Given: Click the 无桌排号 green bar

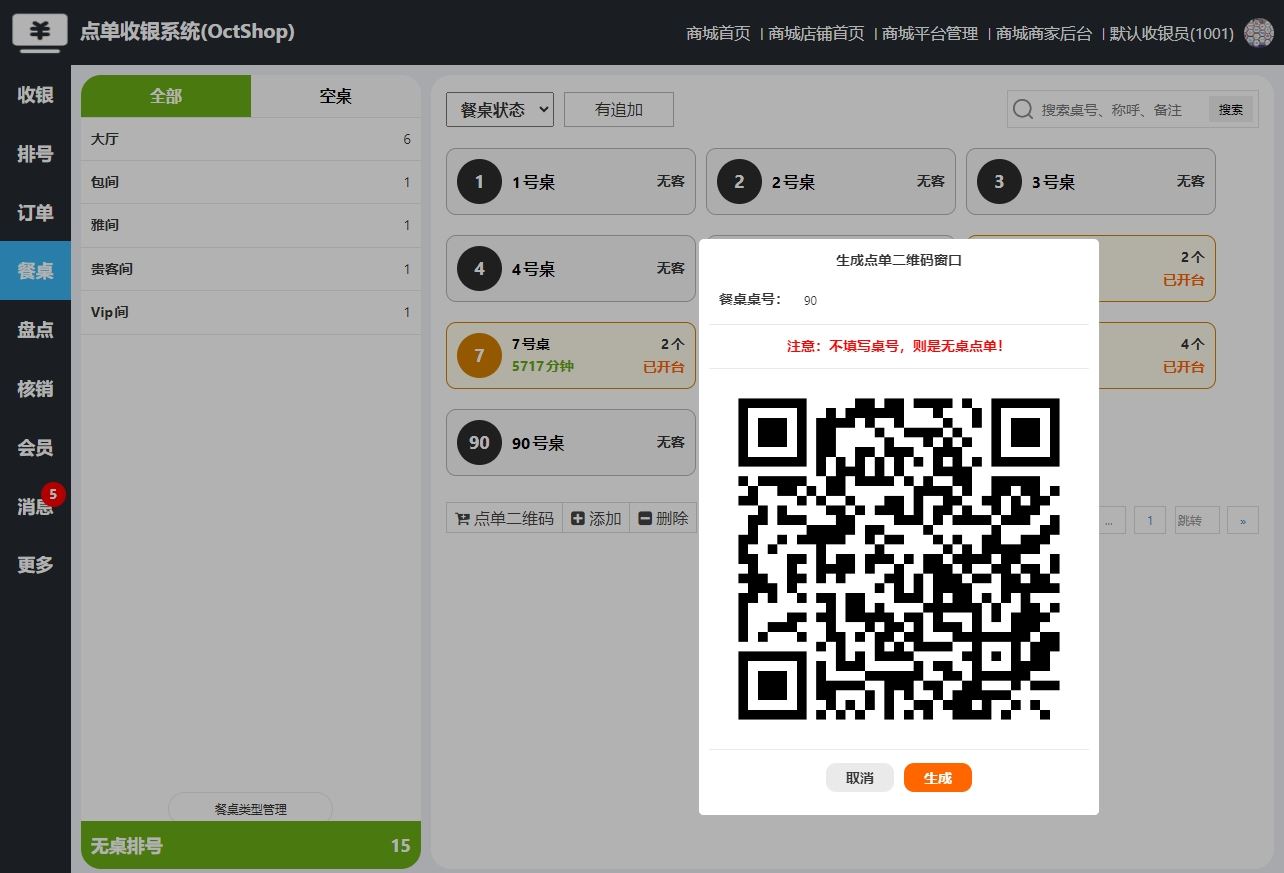Looking at the screenshot, I should [251, 846].
